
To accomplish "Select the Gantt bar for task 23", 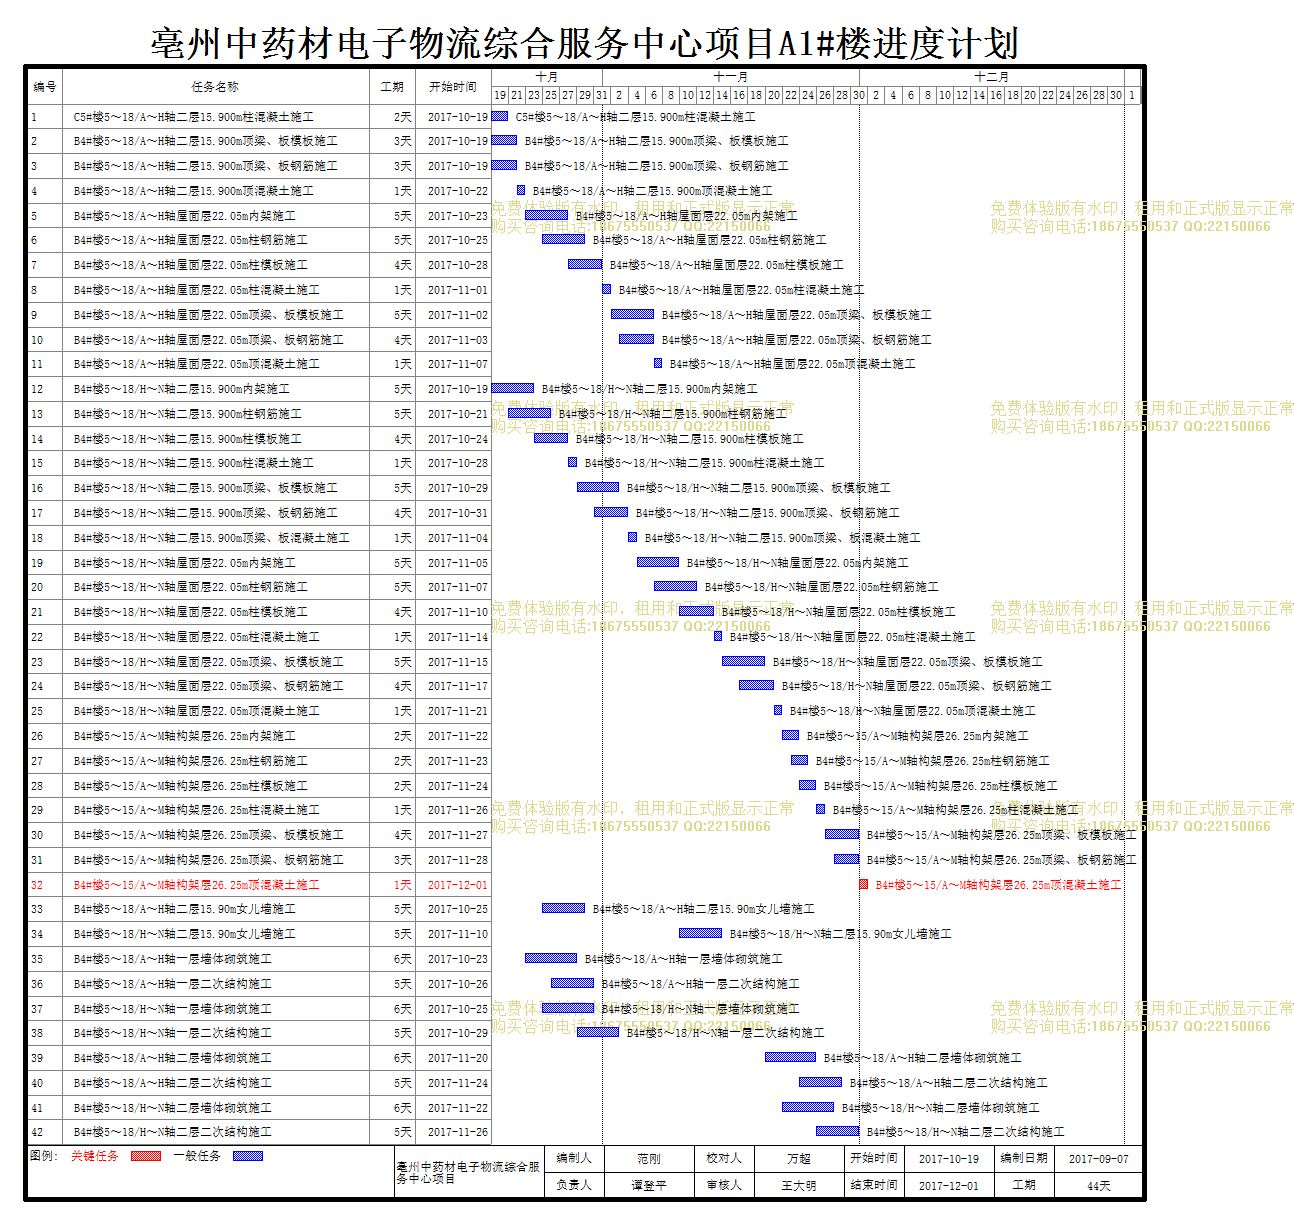I will click(x=744, y=661).
